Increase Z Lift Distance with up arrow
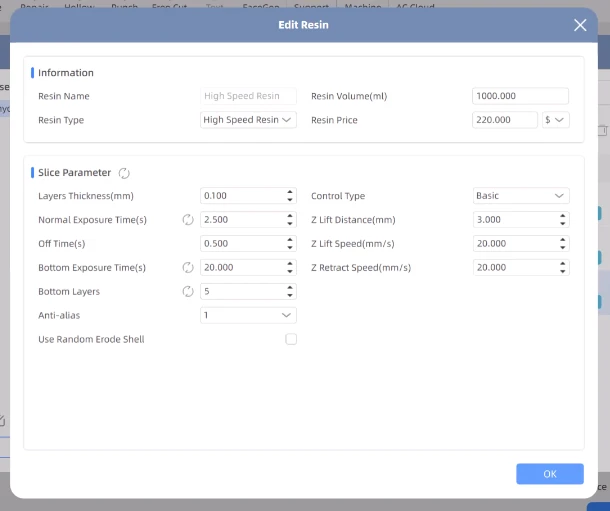610x511 pixels. (x=563, y=216)
